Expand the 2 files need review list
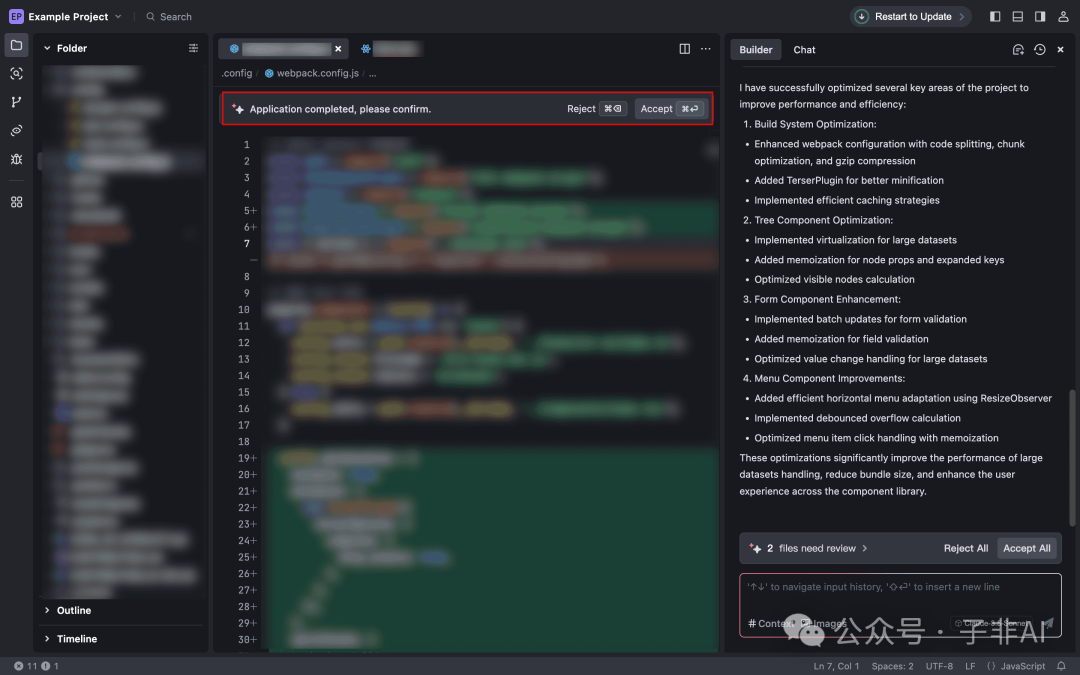The width and height of the screenshot is (1080, 675). (x=818, y=548)
